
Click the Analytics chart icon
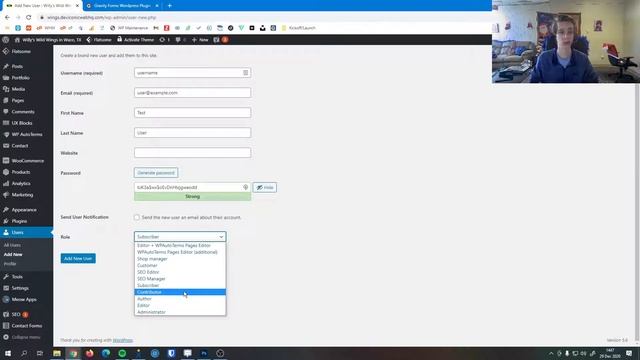coord(6,184)
